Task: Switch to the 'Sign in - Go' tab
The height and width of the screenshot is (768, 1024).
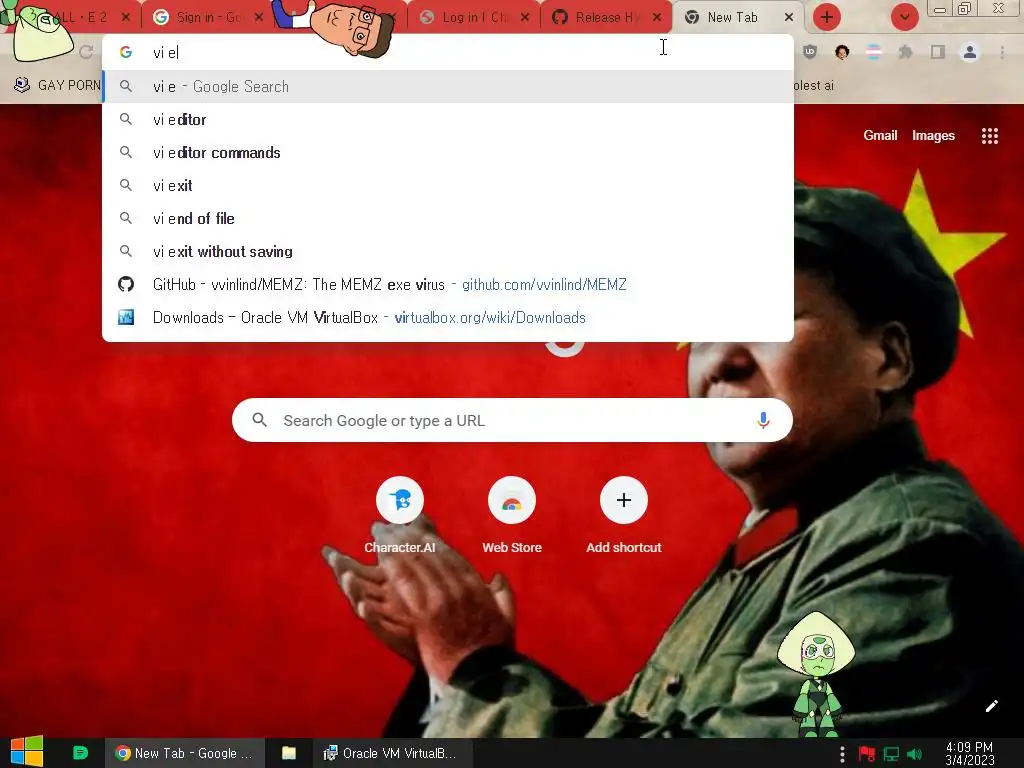Action: pyautogui.click(x=206, y=18)
